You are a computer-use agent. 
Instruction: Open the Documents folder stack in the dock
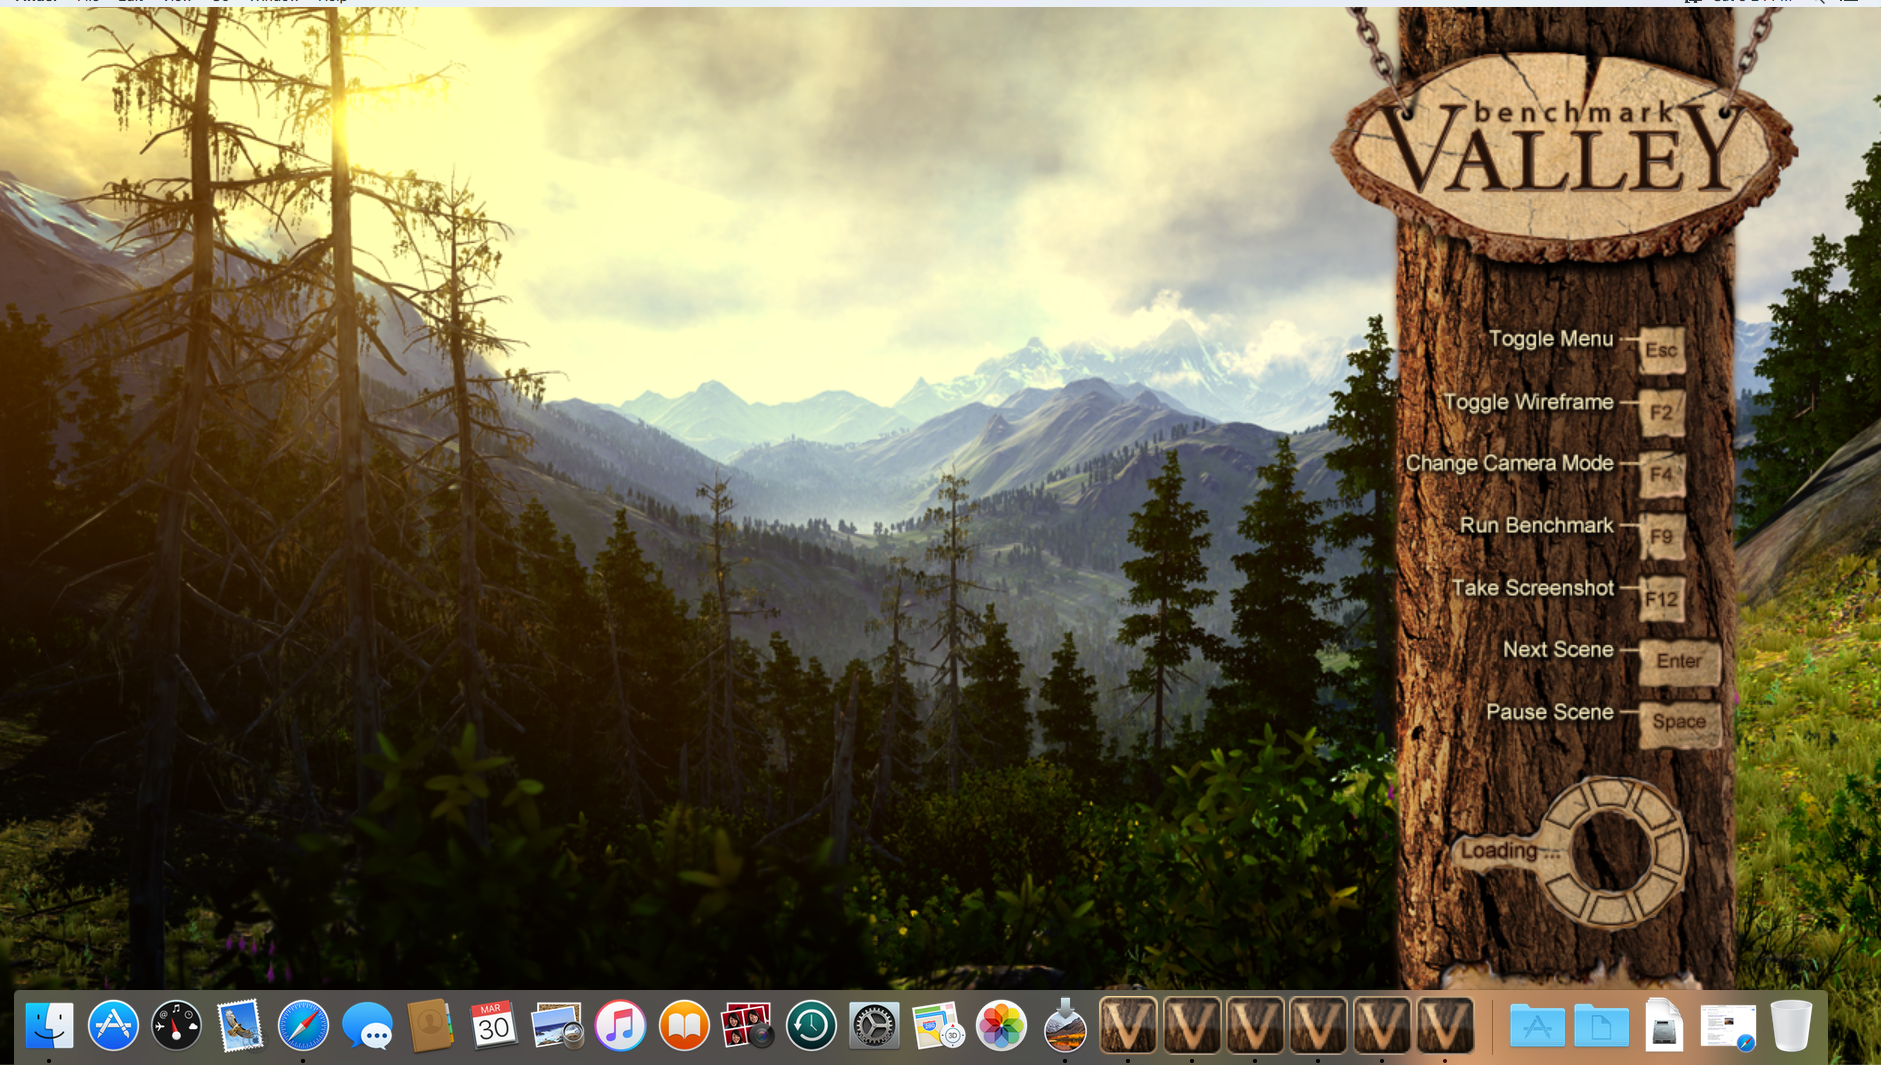[x=1600, y=1025]
